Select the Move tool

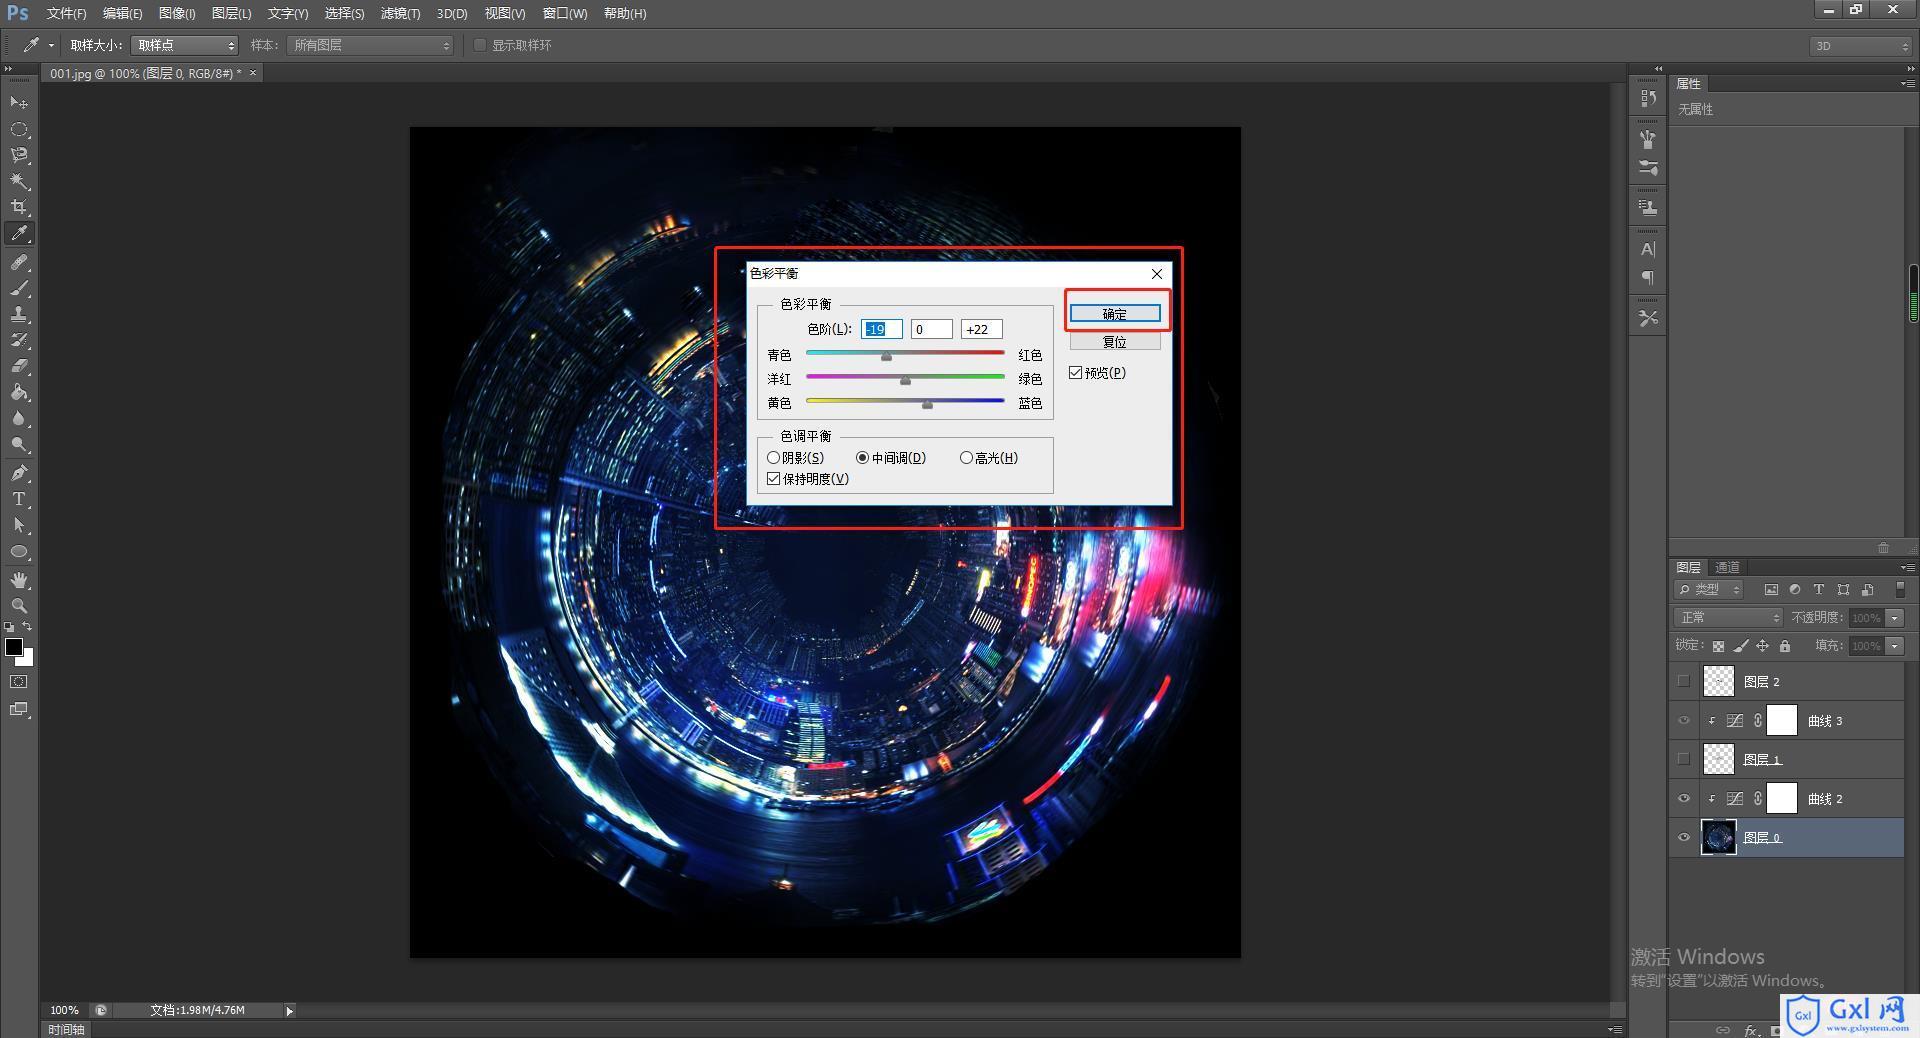pyautogui.click(x=19, y=103)
